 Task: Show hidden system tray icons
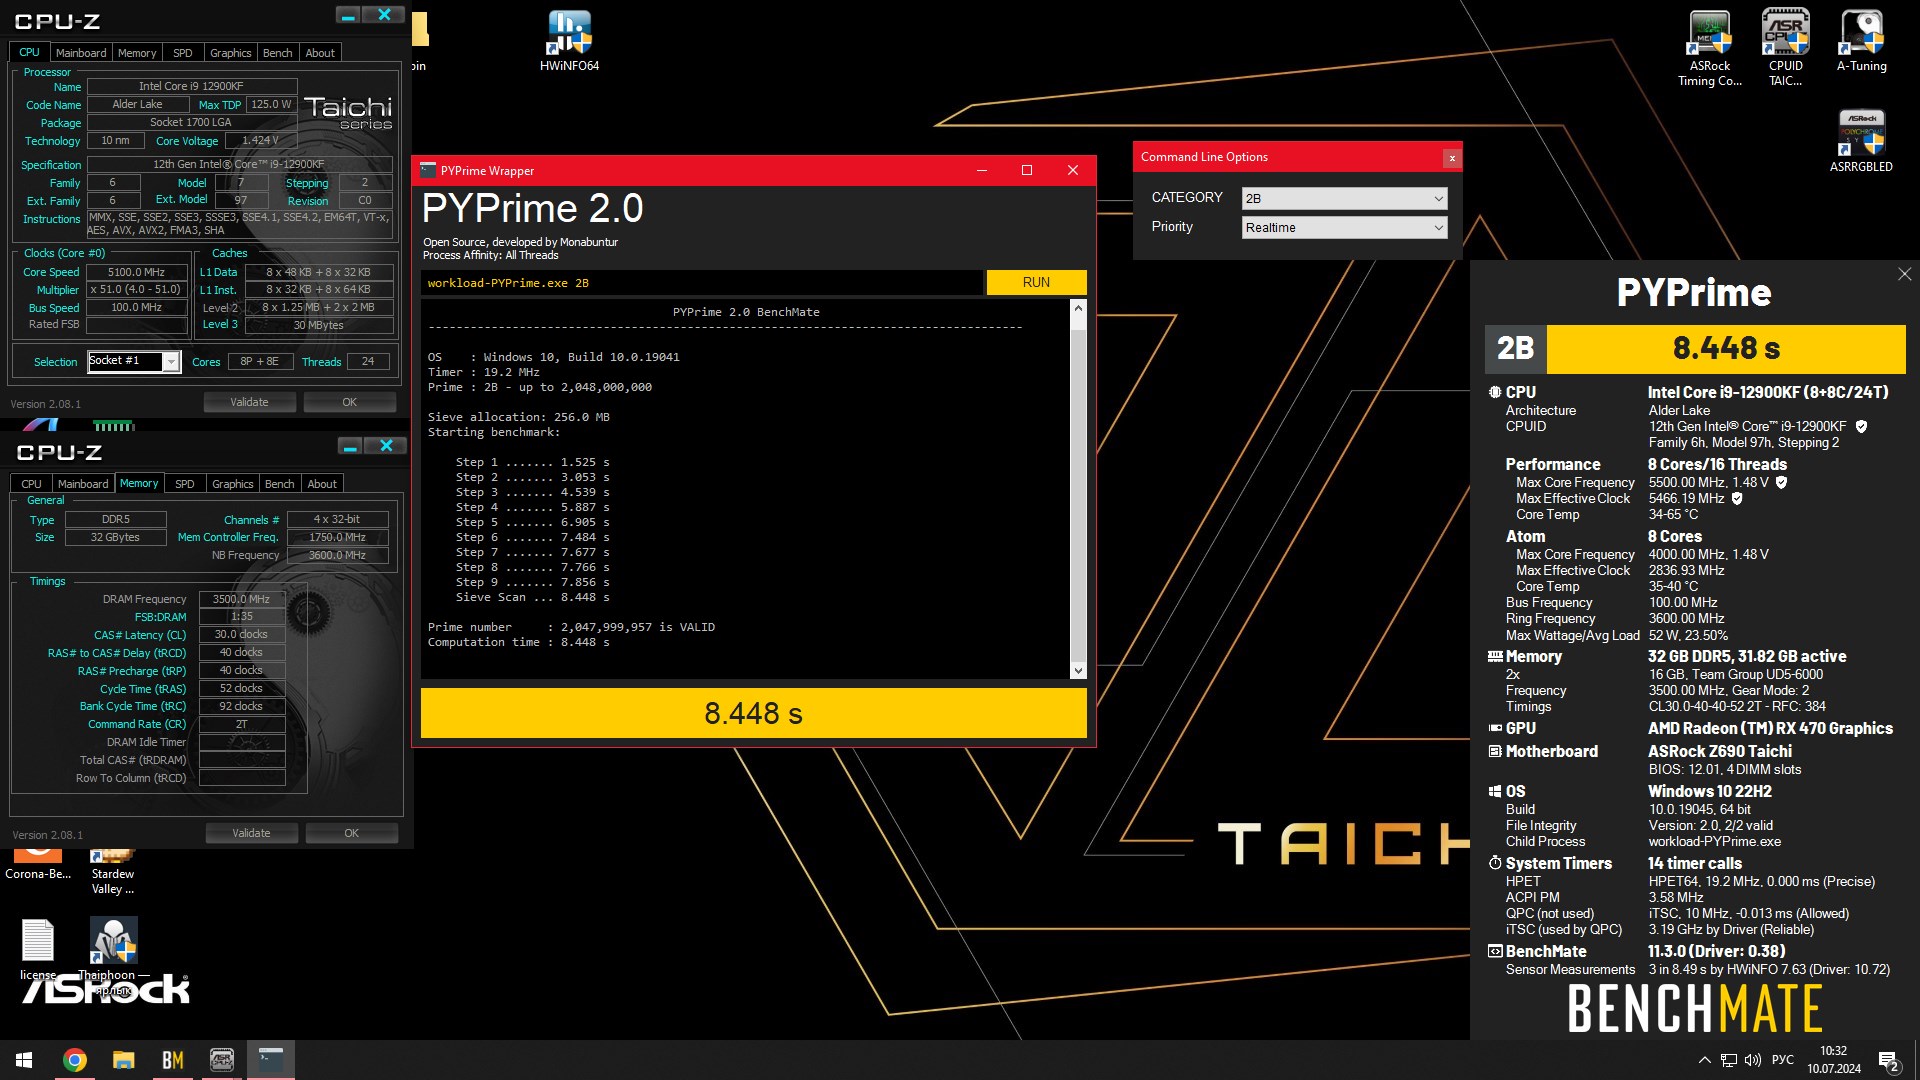(x=1704, y=1060)
